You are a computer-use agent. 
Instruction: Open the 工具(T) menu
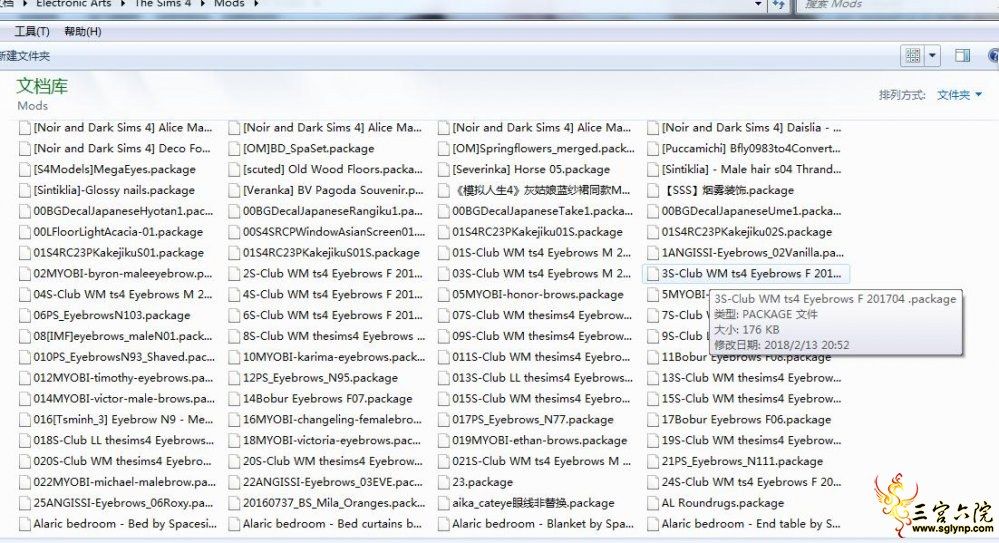(32, 31)
